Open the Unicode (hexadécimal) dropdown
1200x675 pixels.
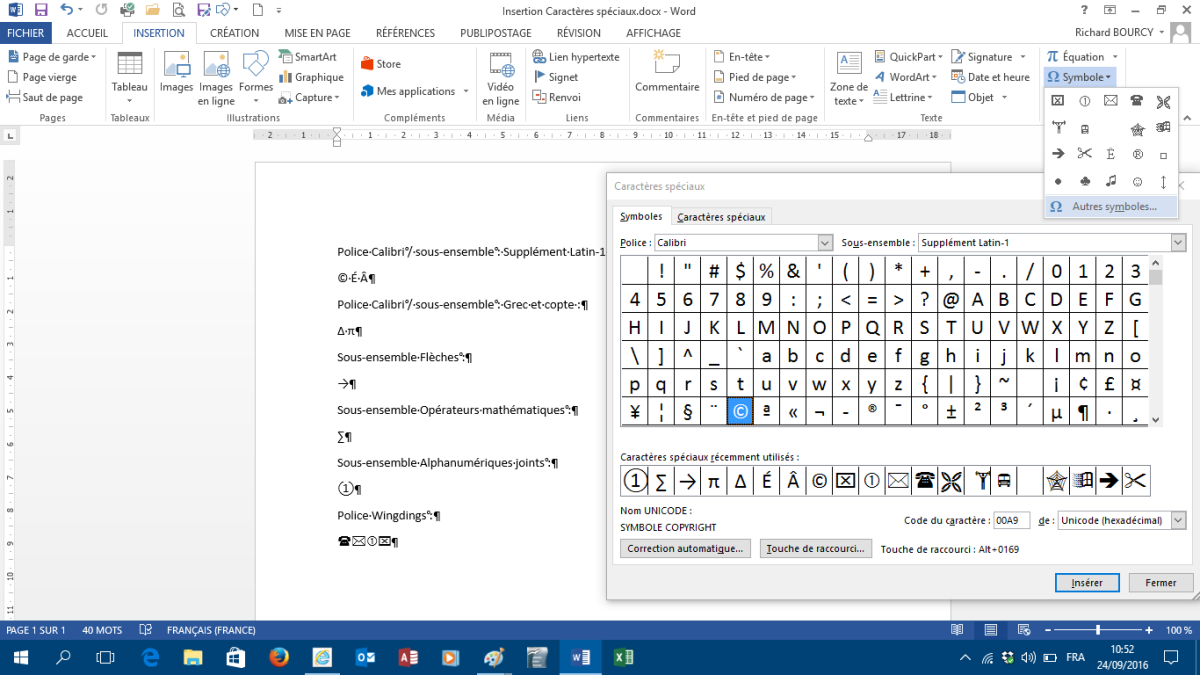[1178, 520]
